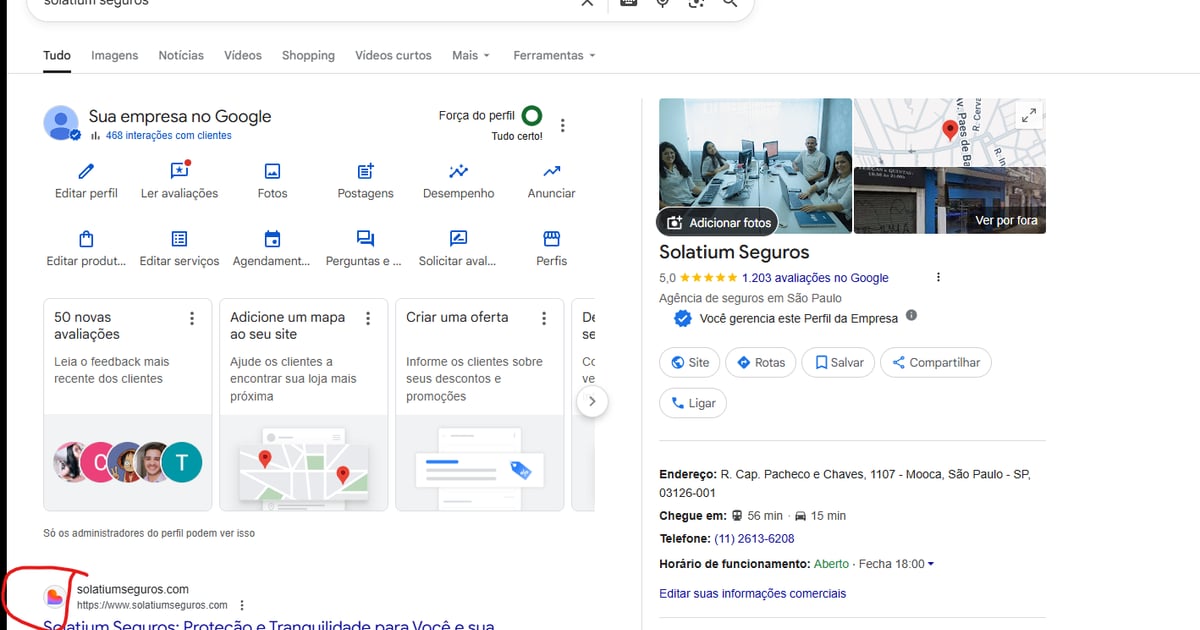This screenshot has width=1200, height=630.
Task: Switch to Shopping tab
Action: (308, 55)
